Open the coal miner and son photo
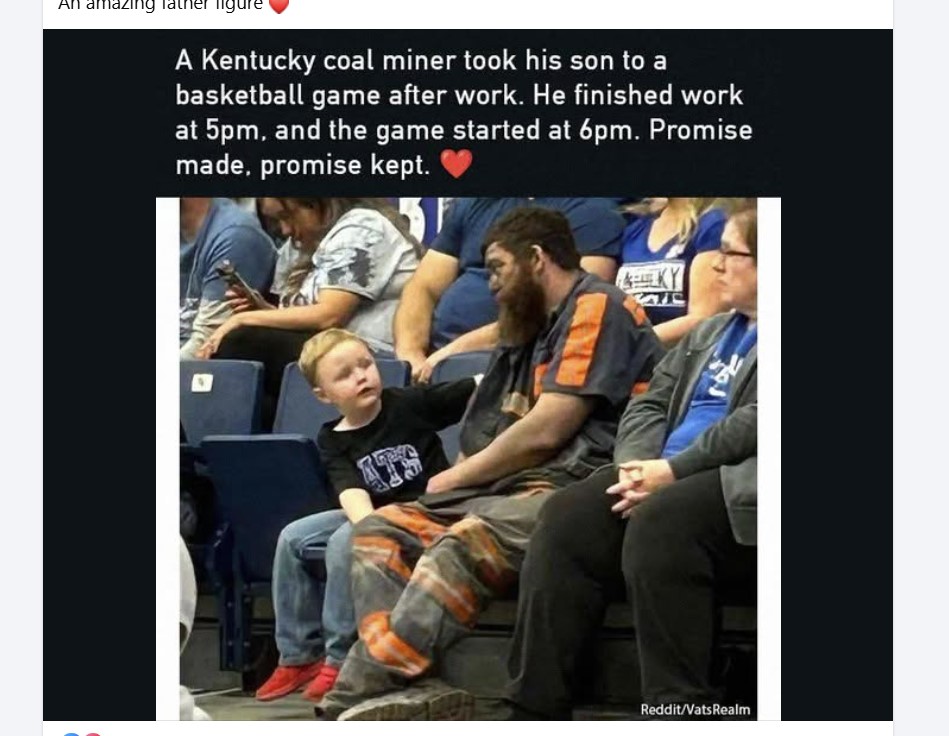 (468, 459)
